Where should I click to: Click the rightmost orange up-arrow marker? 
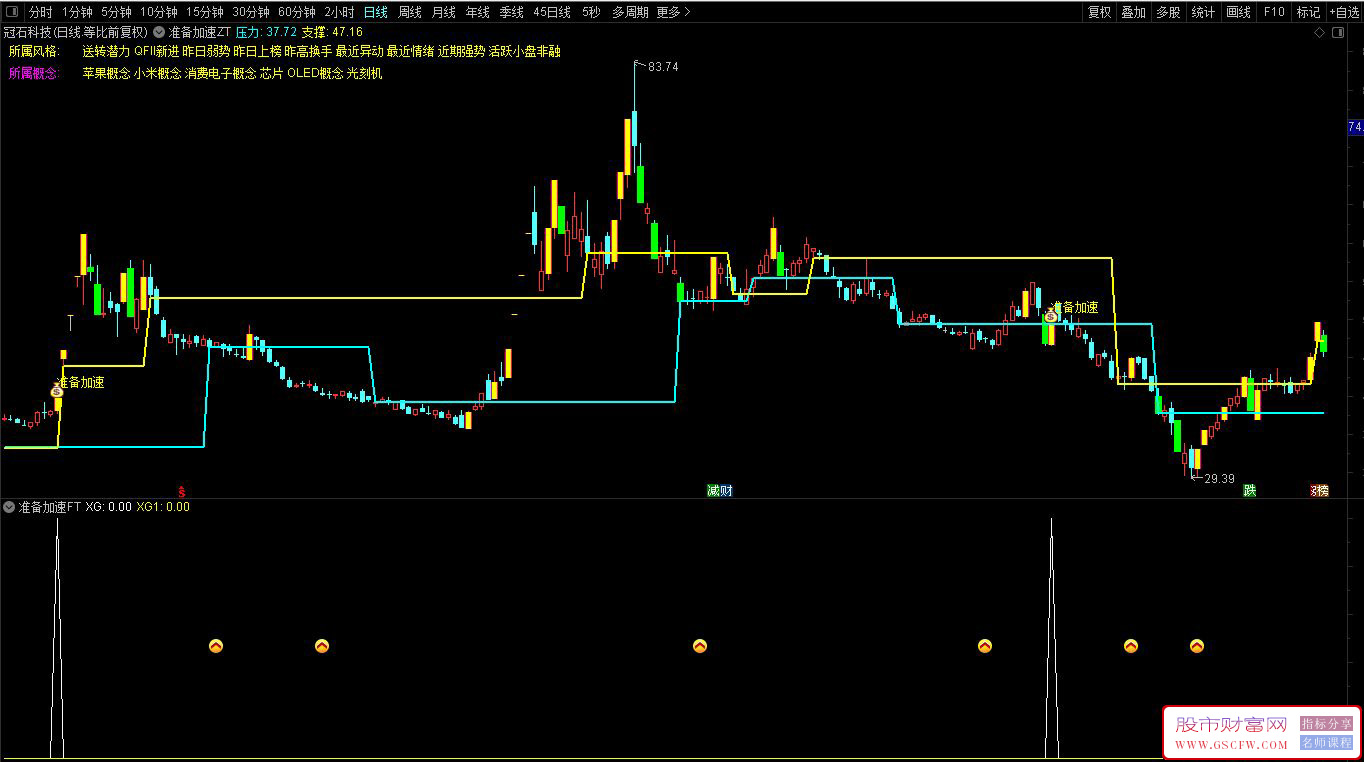tap(1197, 646)
